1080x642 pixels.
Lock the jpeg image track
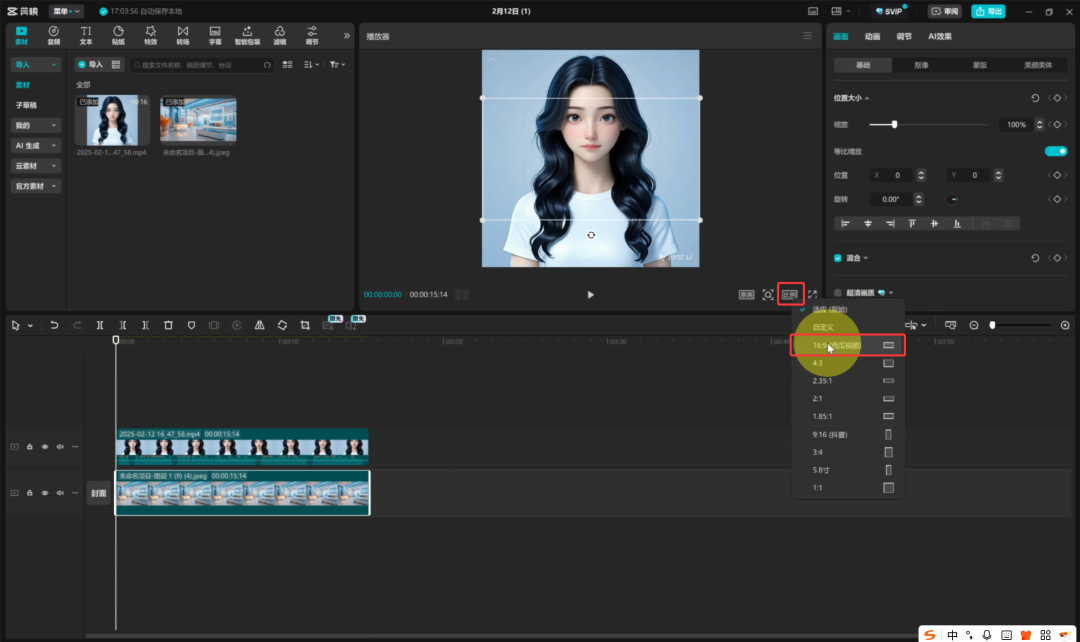point(30,493)
